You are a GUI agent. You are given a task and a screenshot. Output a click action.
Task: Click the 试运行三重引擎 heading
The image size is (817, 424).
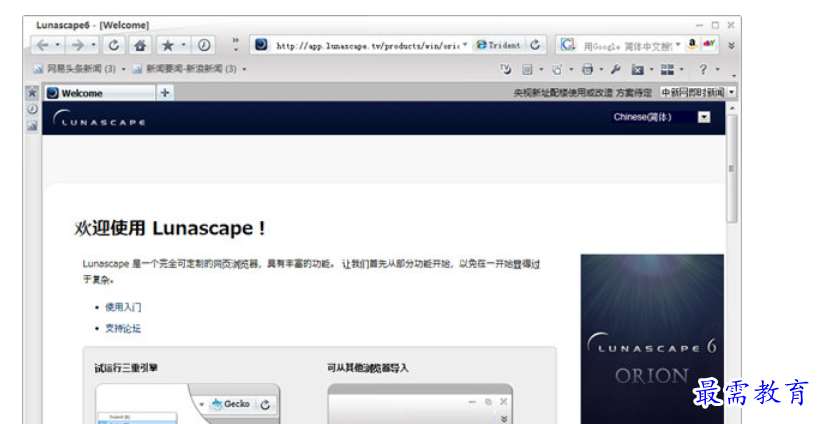click(x=126, y=368)
